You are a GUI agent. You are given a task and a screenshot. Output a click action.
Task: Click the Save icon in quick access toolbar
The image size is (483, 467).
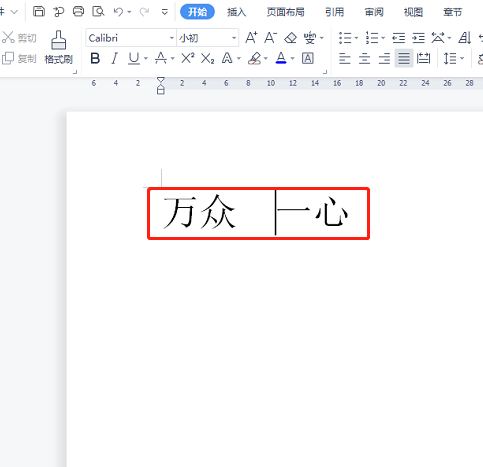point(39,12)
